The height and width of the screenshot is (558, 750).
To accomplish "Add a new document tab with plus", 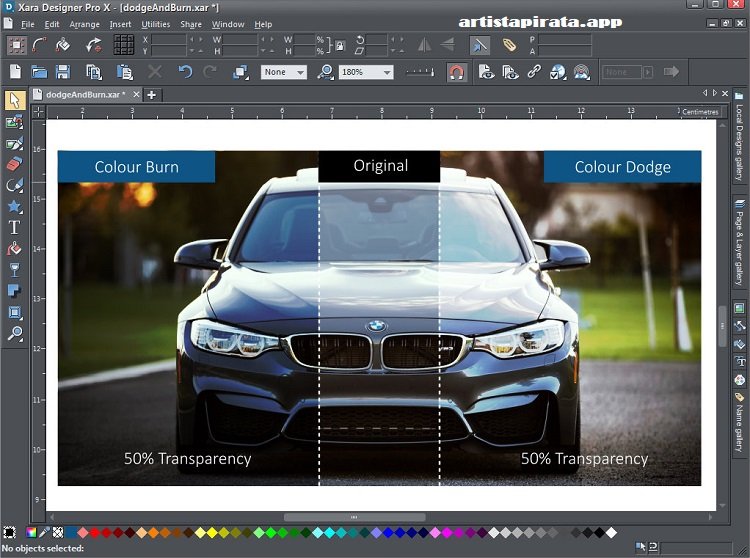I will pyautogui.click(x=152, y=95).
